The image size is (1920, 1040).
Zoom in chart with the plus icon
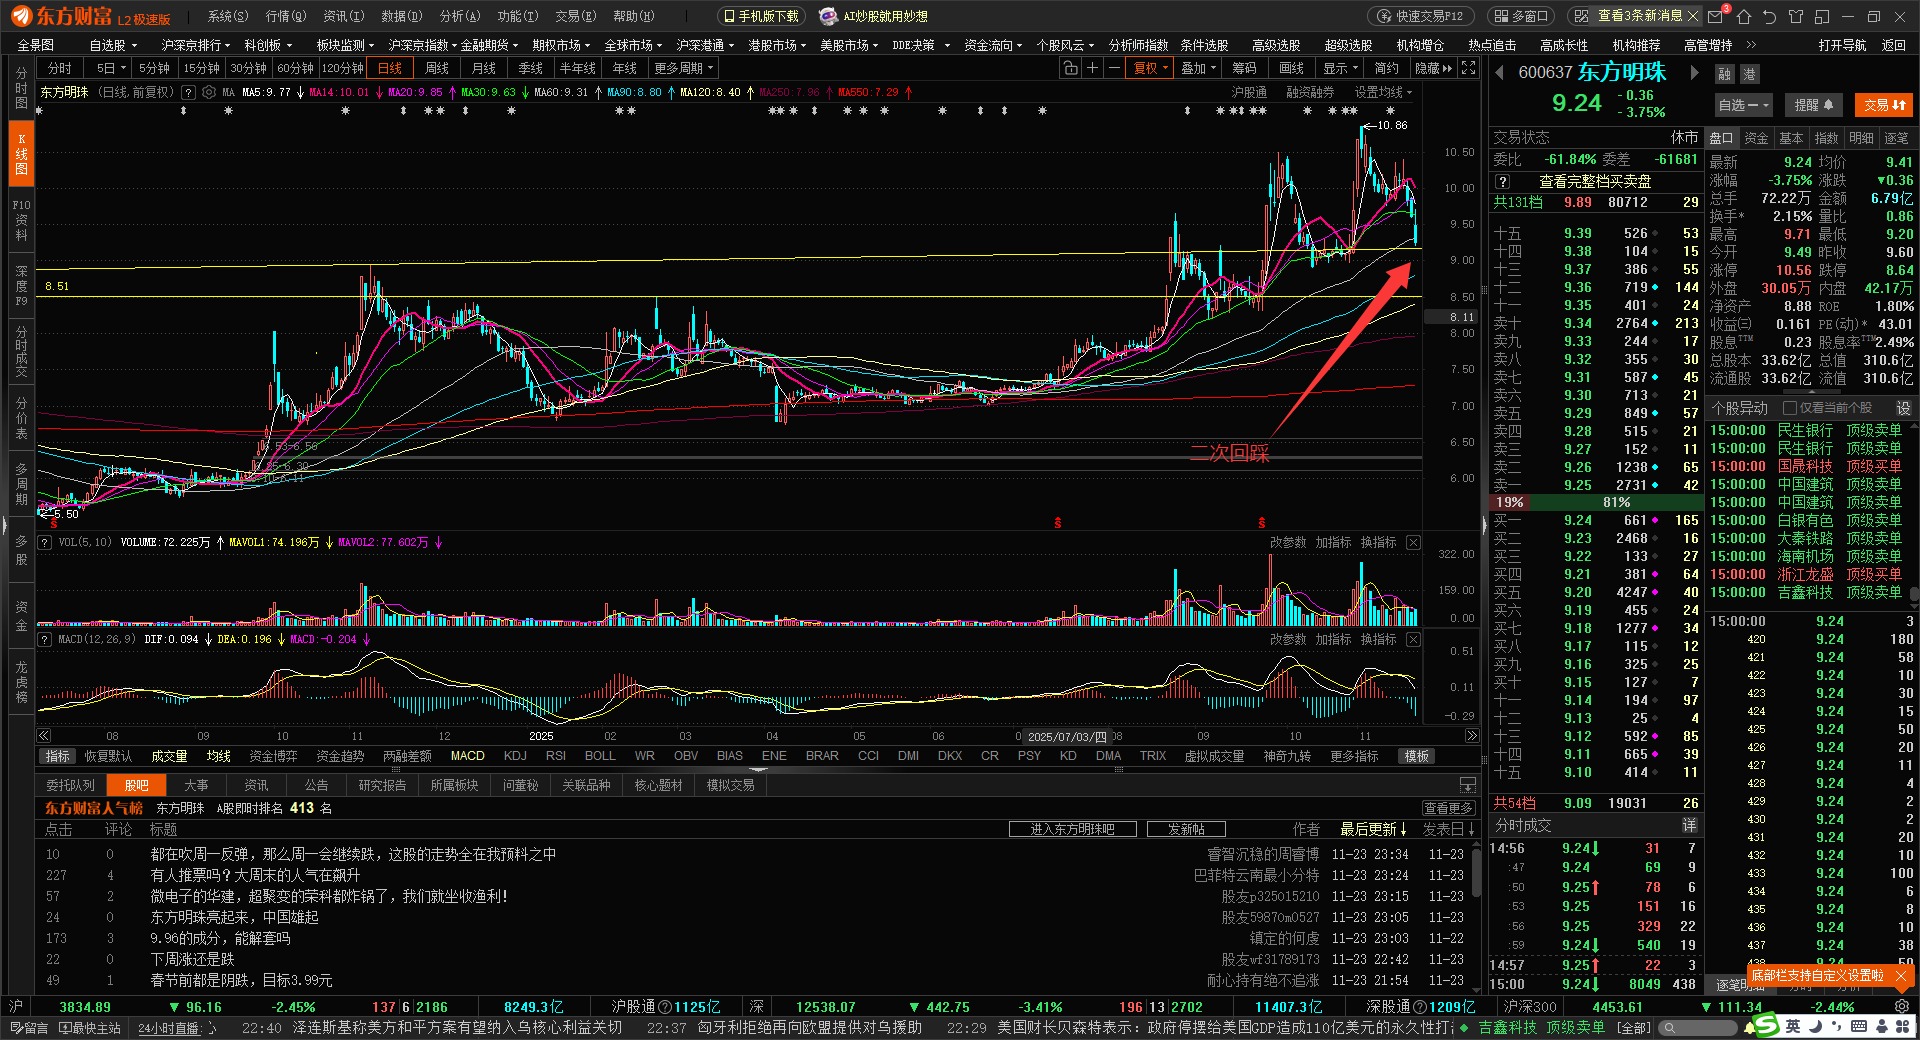coord(1092,68)
